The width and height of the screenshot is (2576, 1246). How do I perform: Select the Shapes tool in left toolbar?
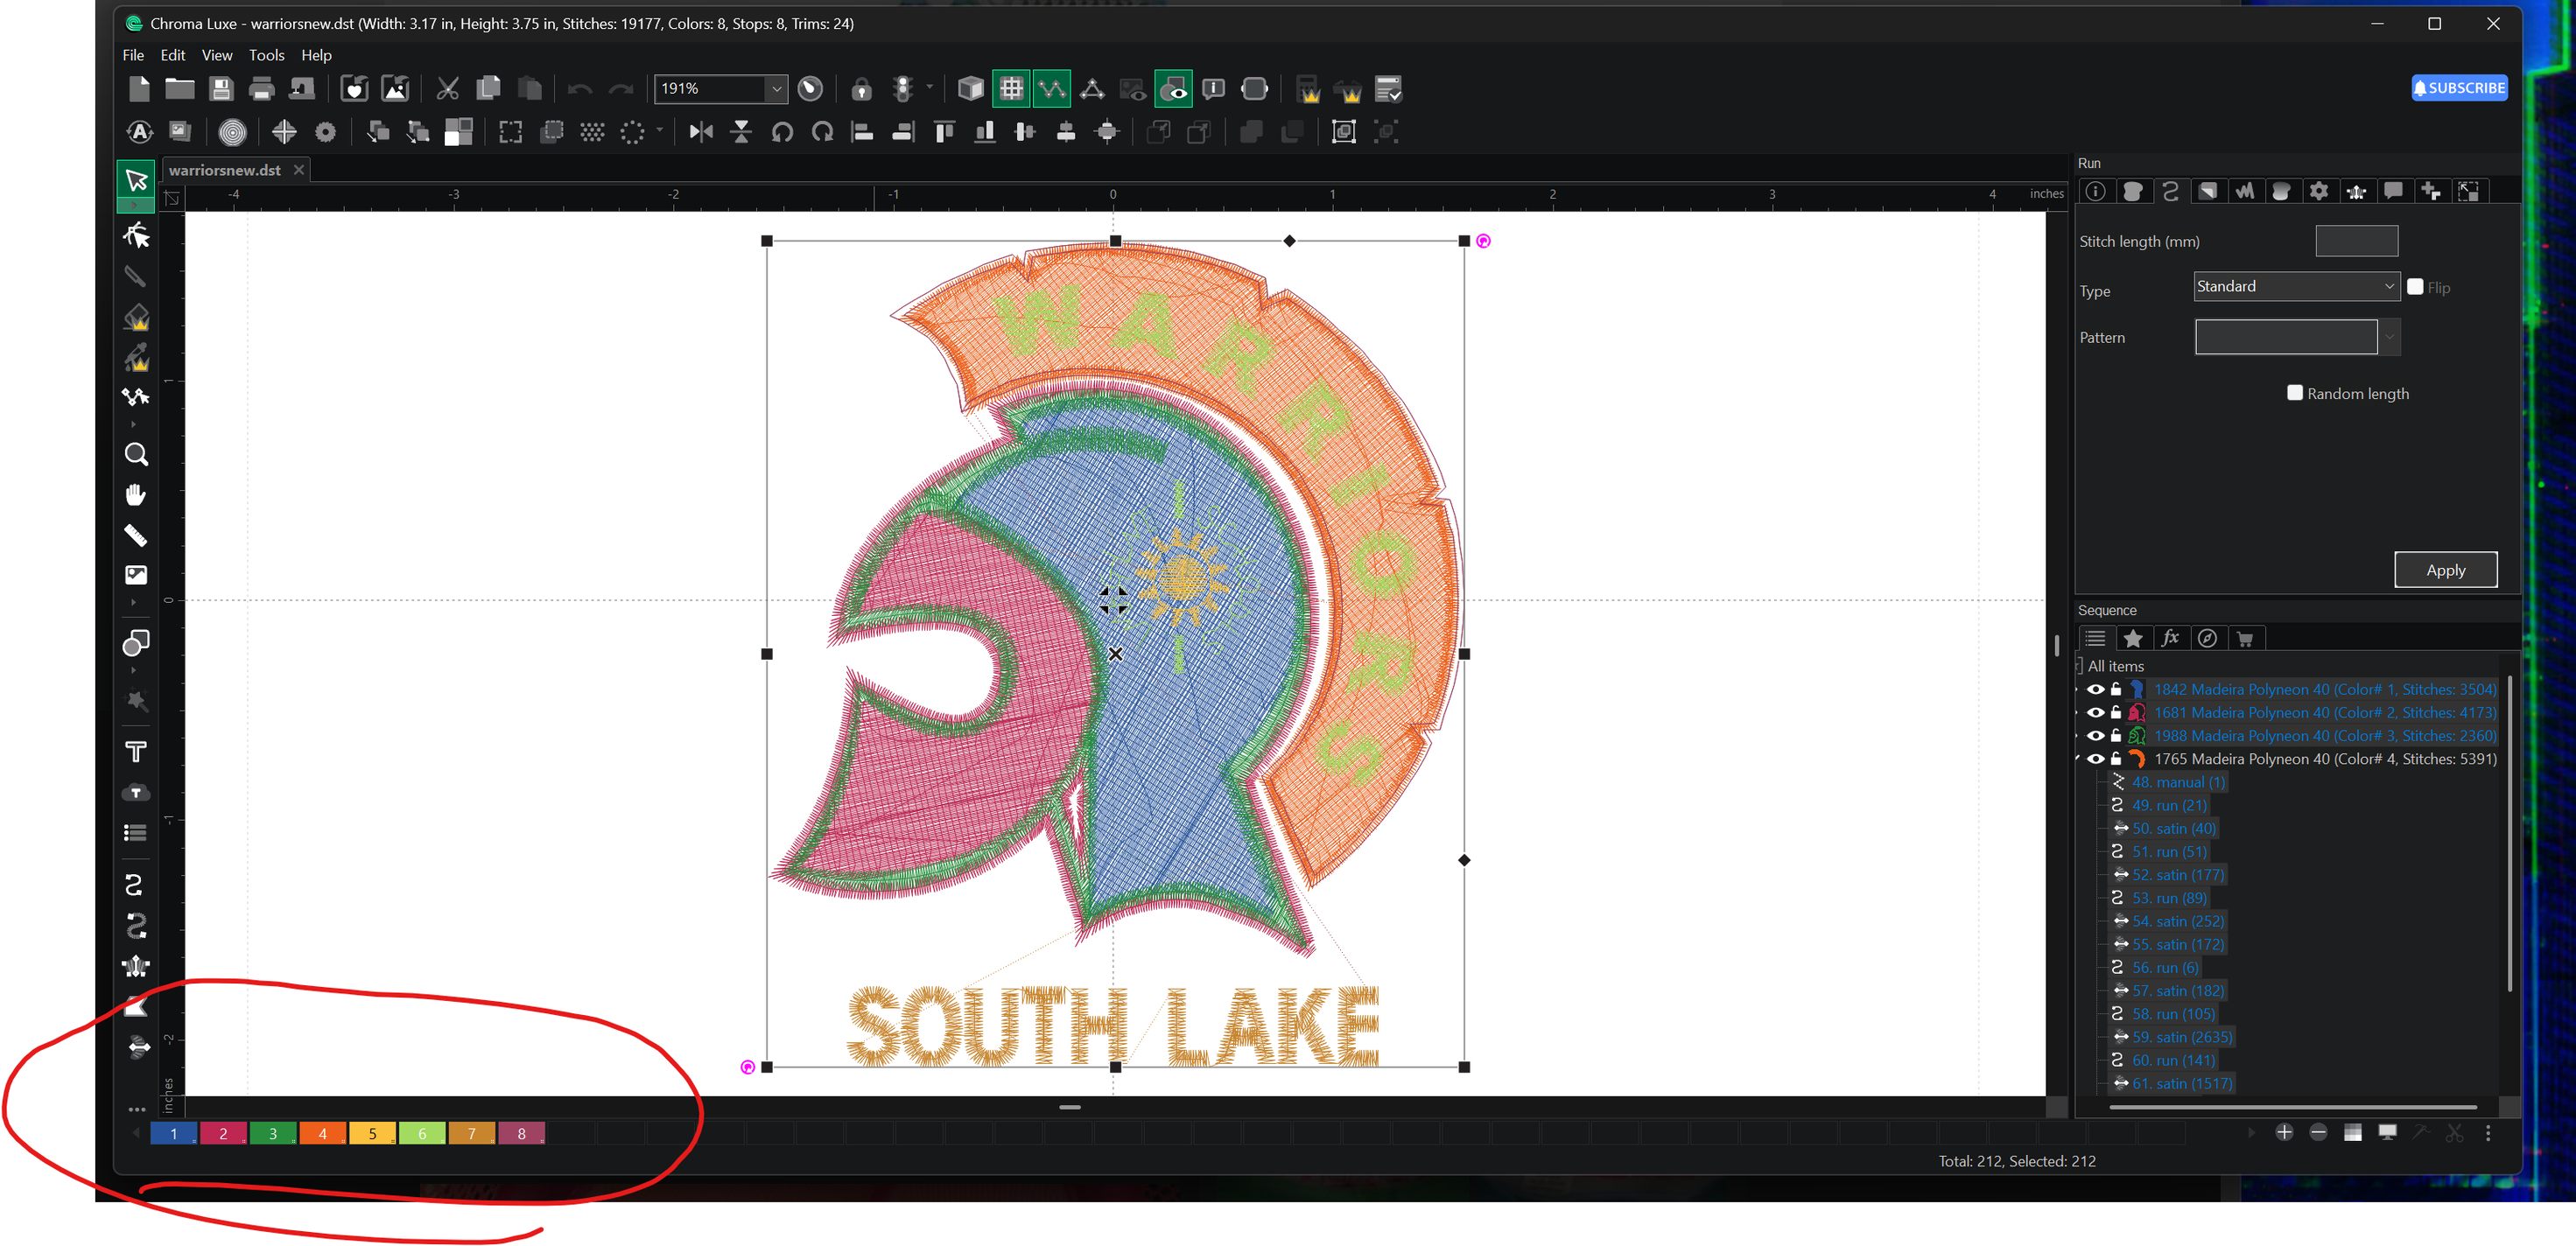click(136, 642)
